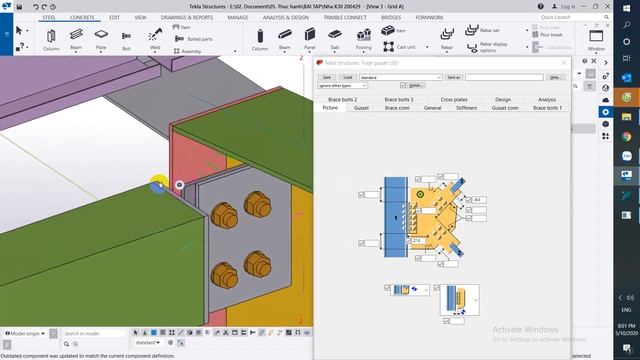Toggle the checkbox at diagram center field
The width and height of the screenshot is (640, 360).
coord(419,211)
